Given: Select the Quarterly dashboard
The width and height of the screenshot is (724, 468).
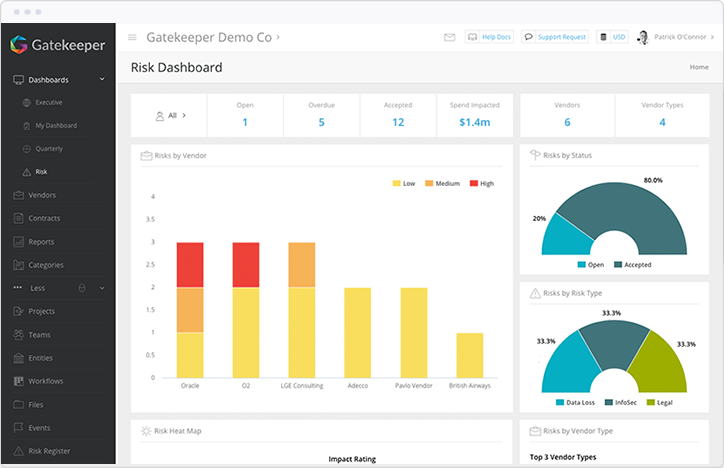Looking at the screenshot, I should (48, 148).
